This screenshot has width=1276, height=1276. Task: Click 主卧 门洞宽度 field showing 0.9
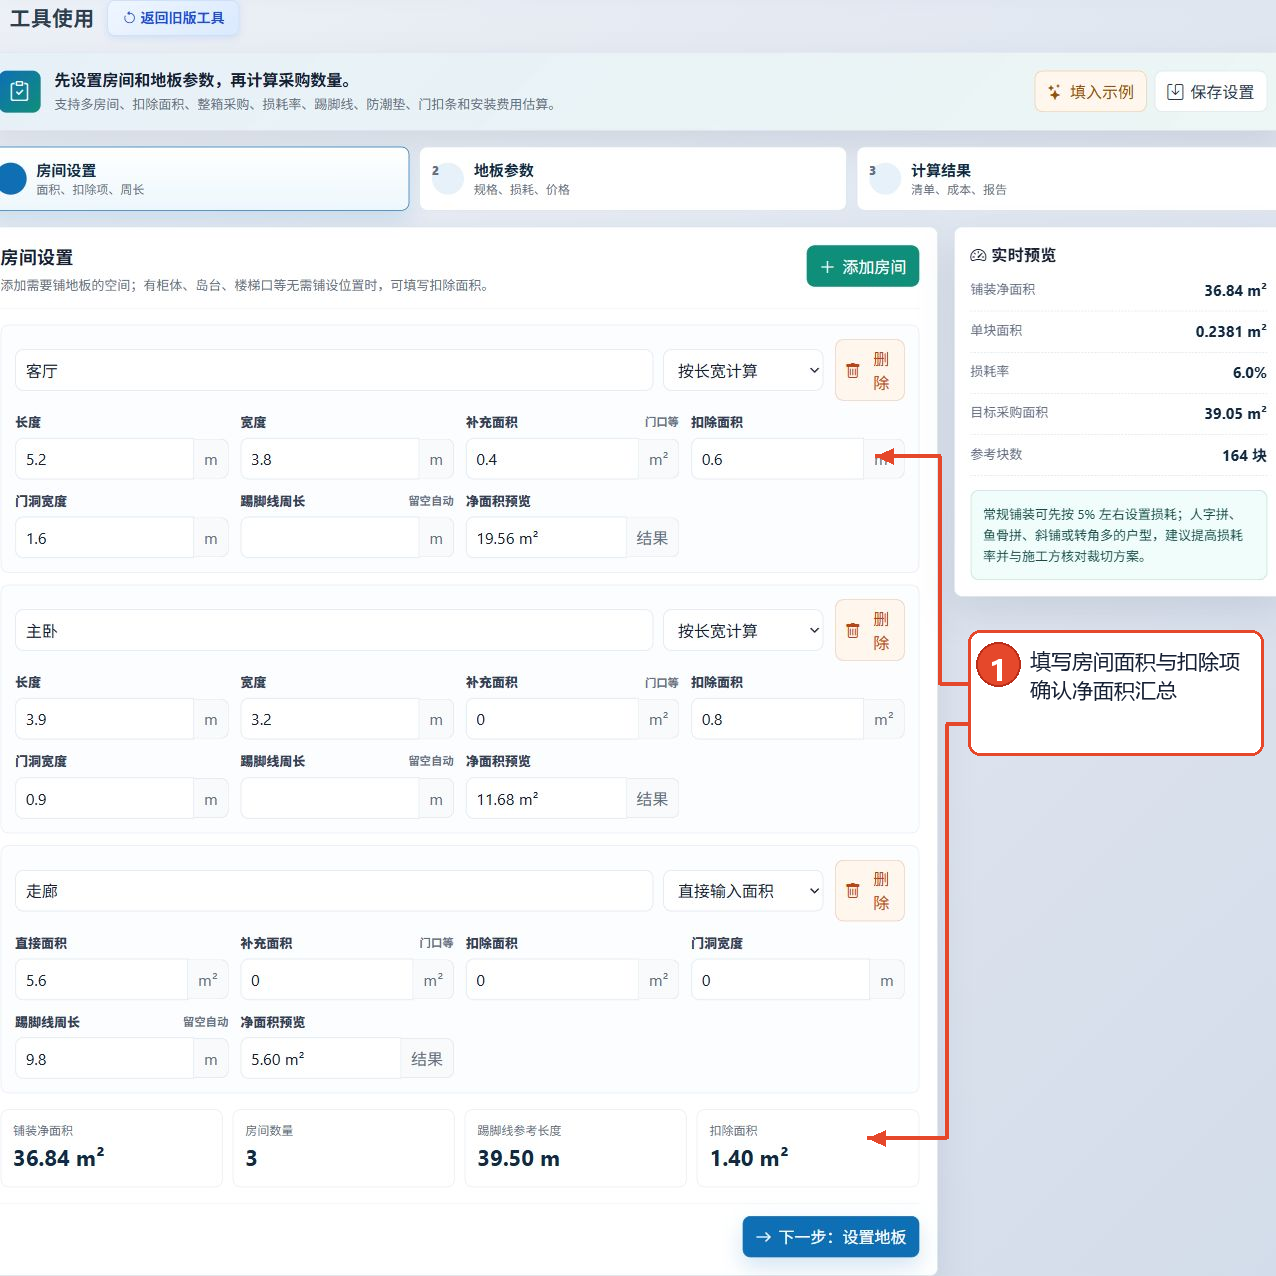(104, 799)
